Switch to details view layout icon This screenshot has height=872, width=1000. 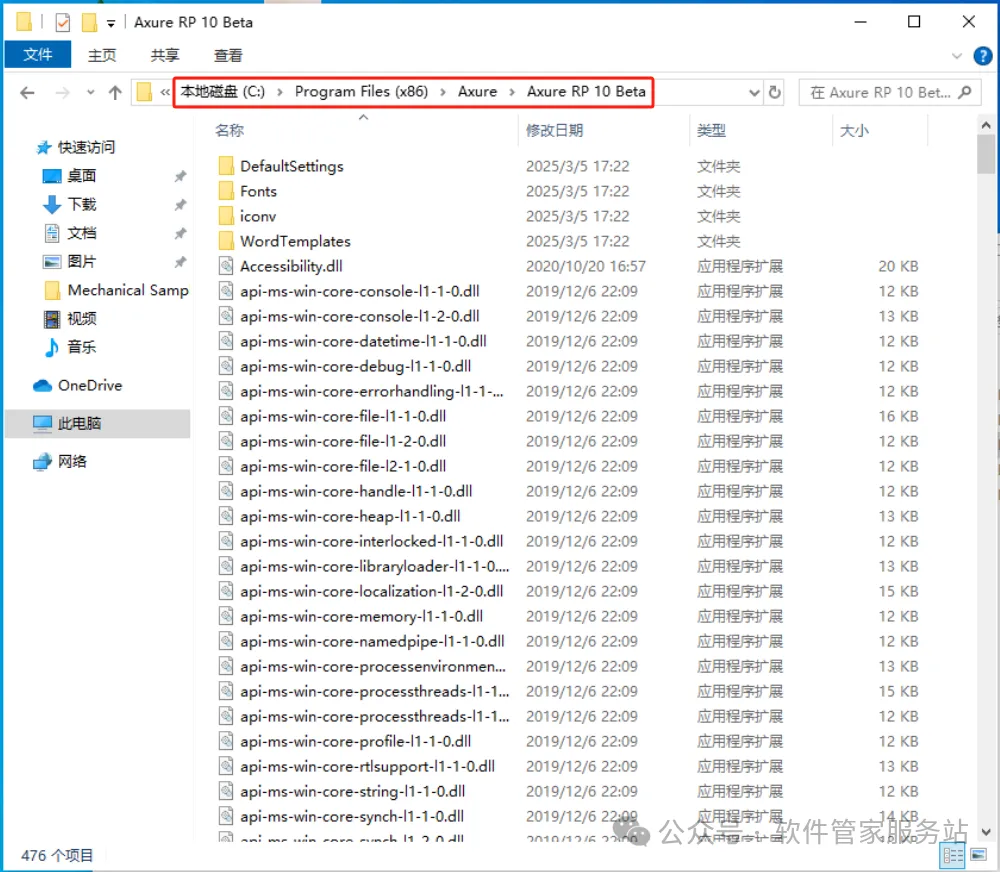click(x=953, y=855)
